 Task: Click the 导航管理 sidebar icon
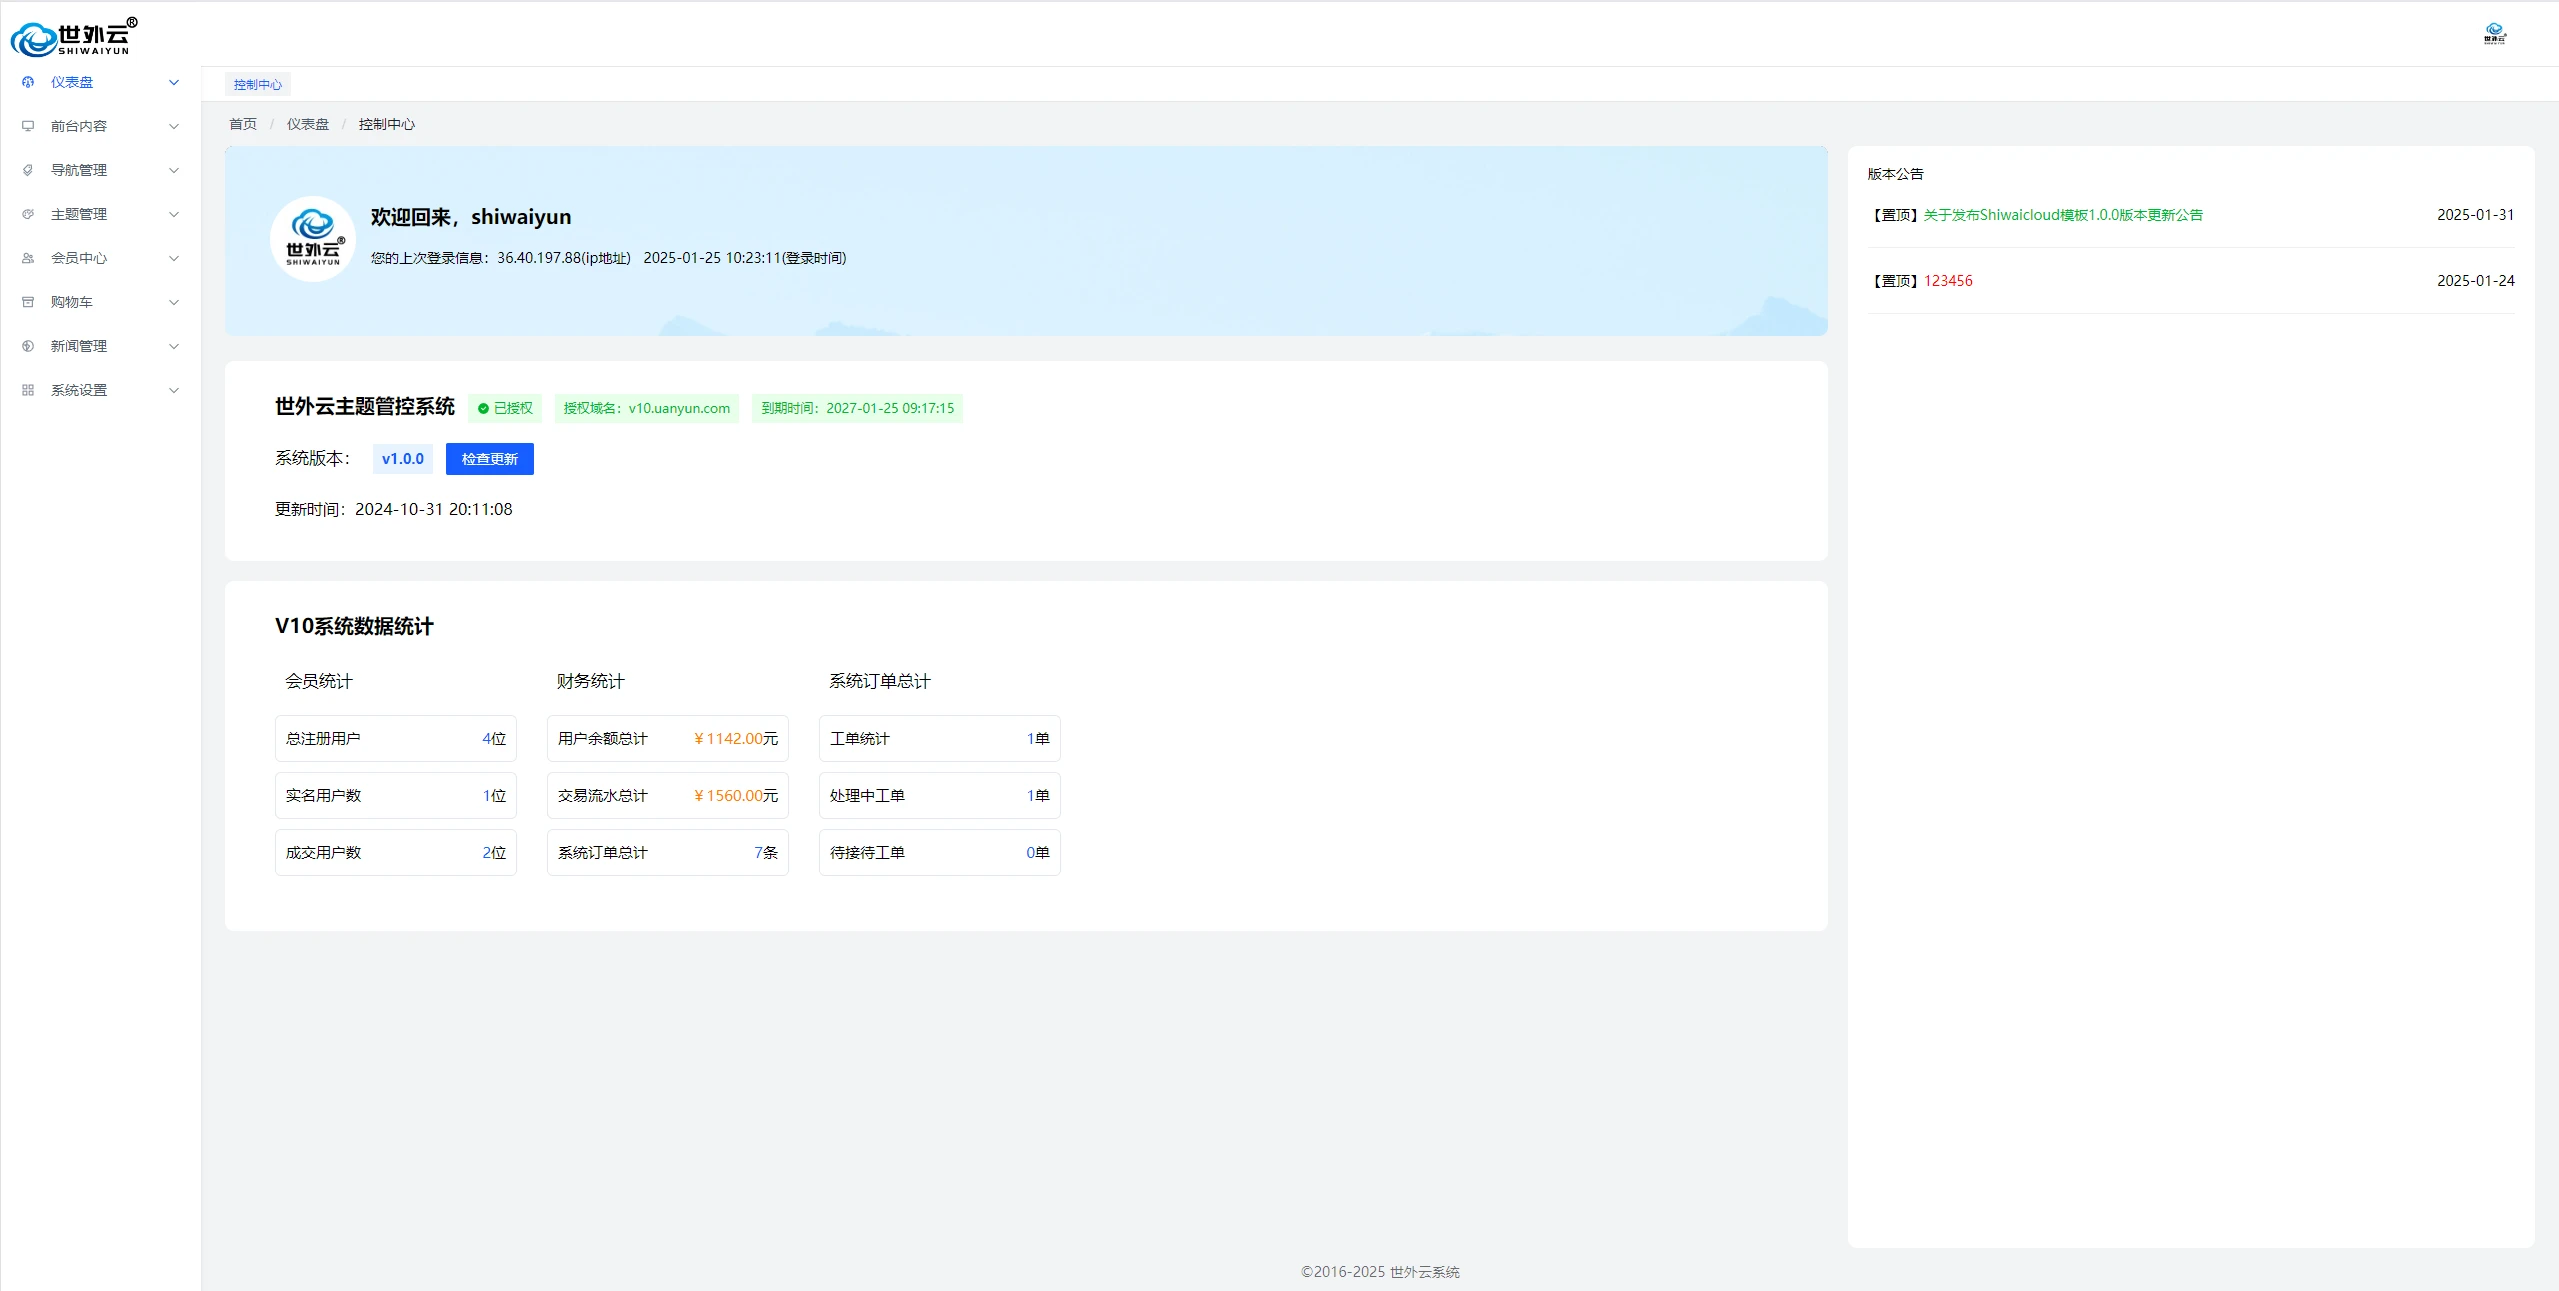(28, 170)
